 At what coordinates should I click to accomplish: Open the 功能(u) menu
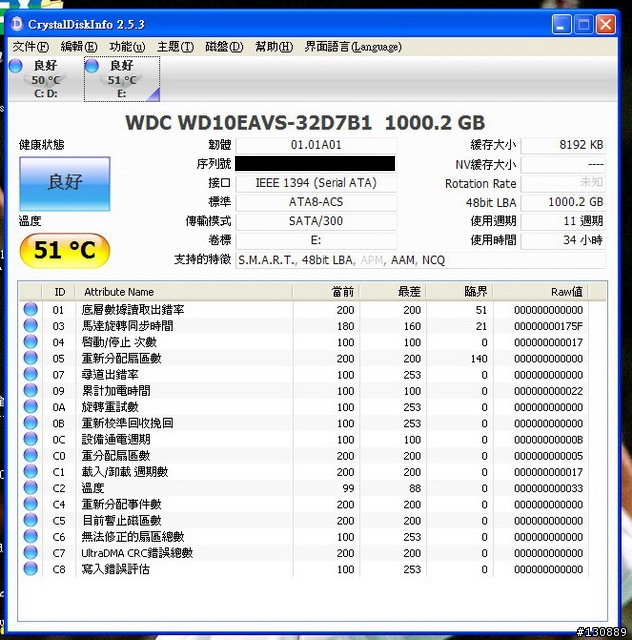tap(127, 47)
